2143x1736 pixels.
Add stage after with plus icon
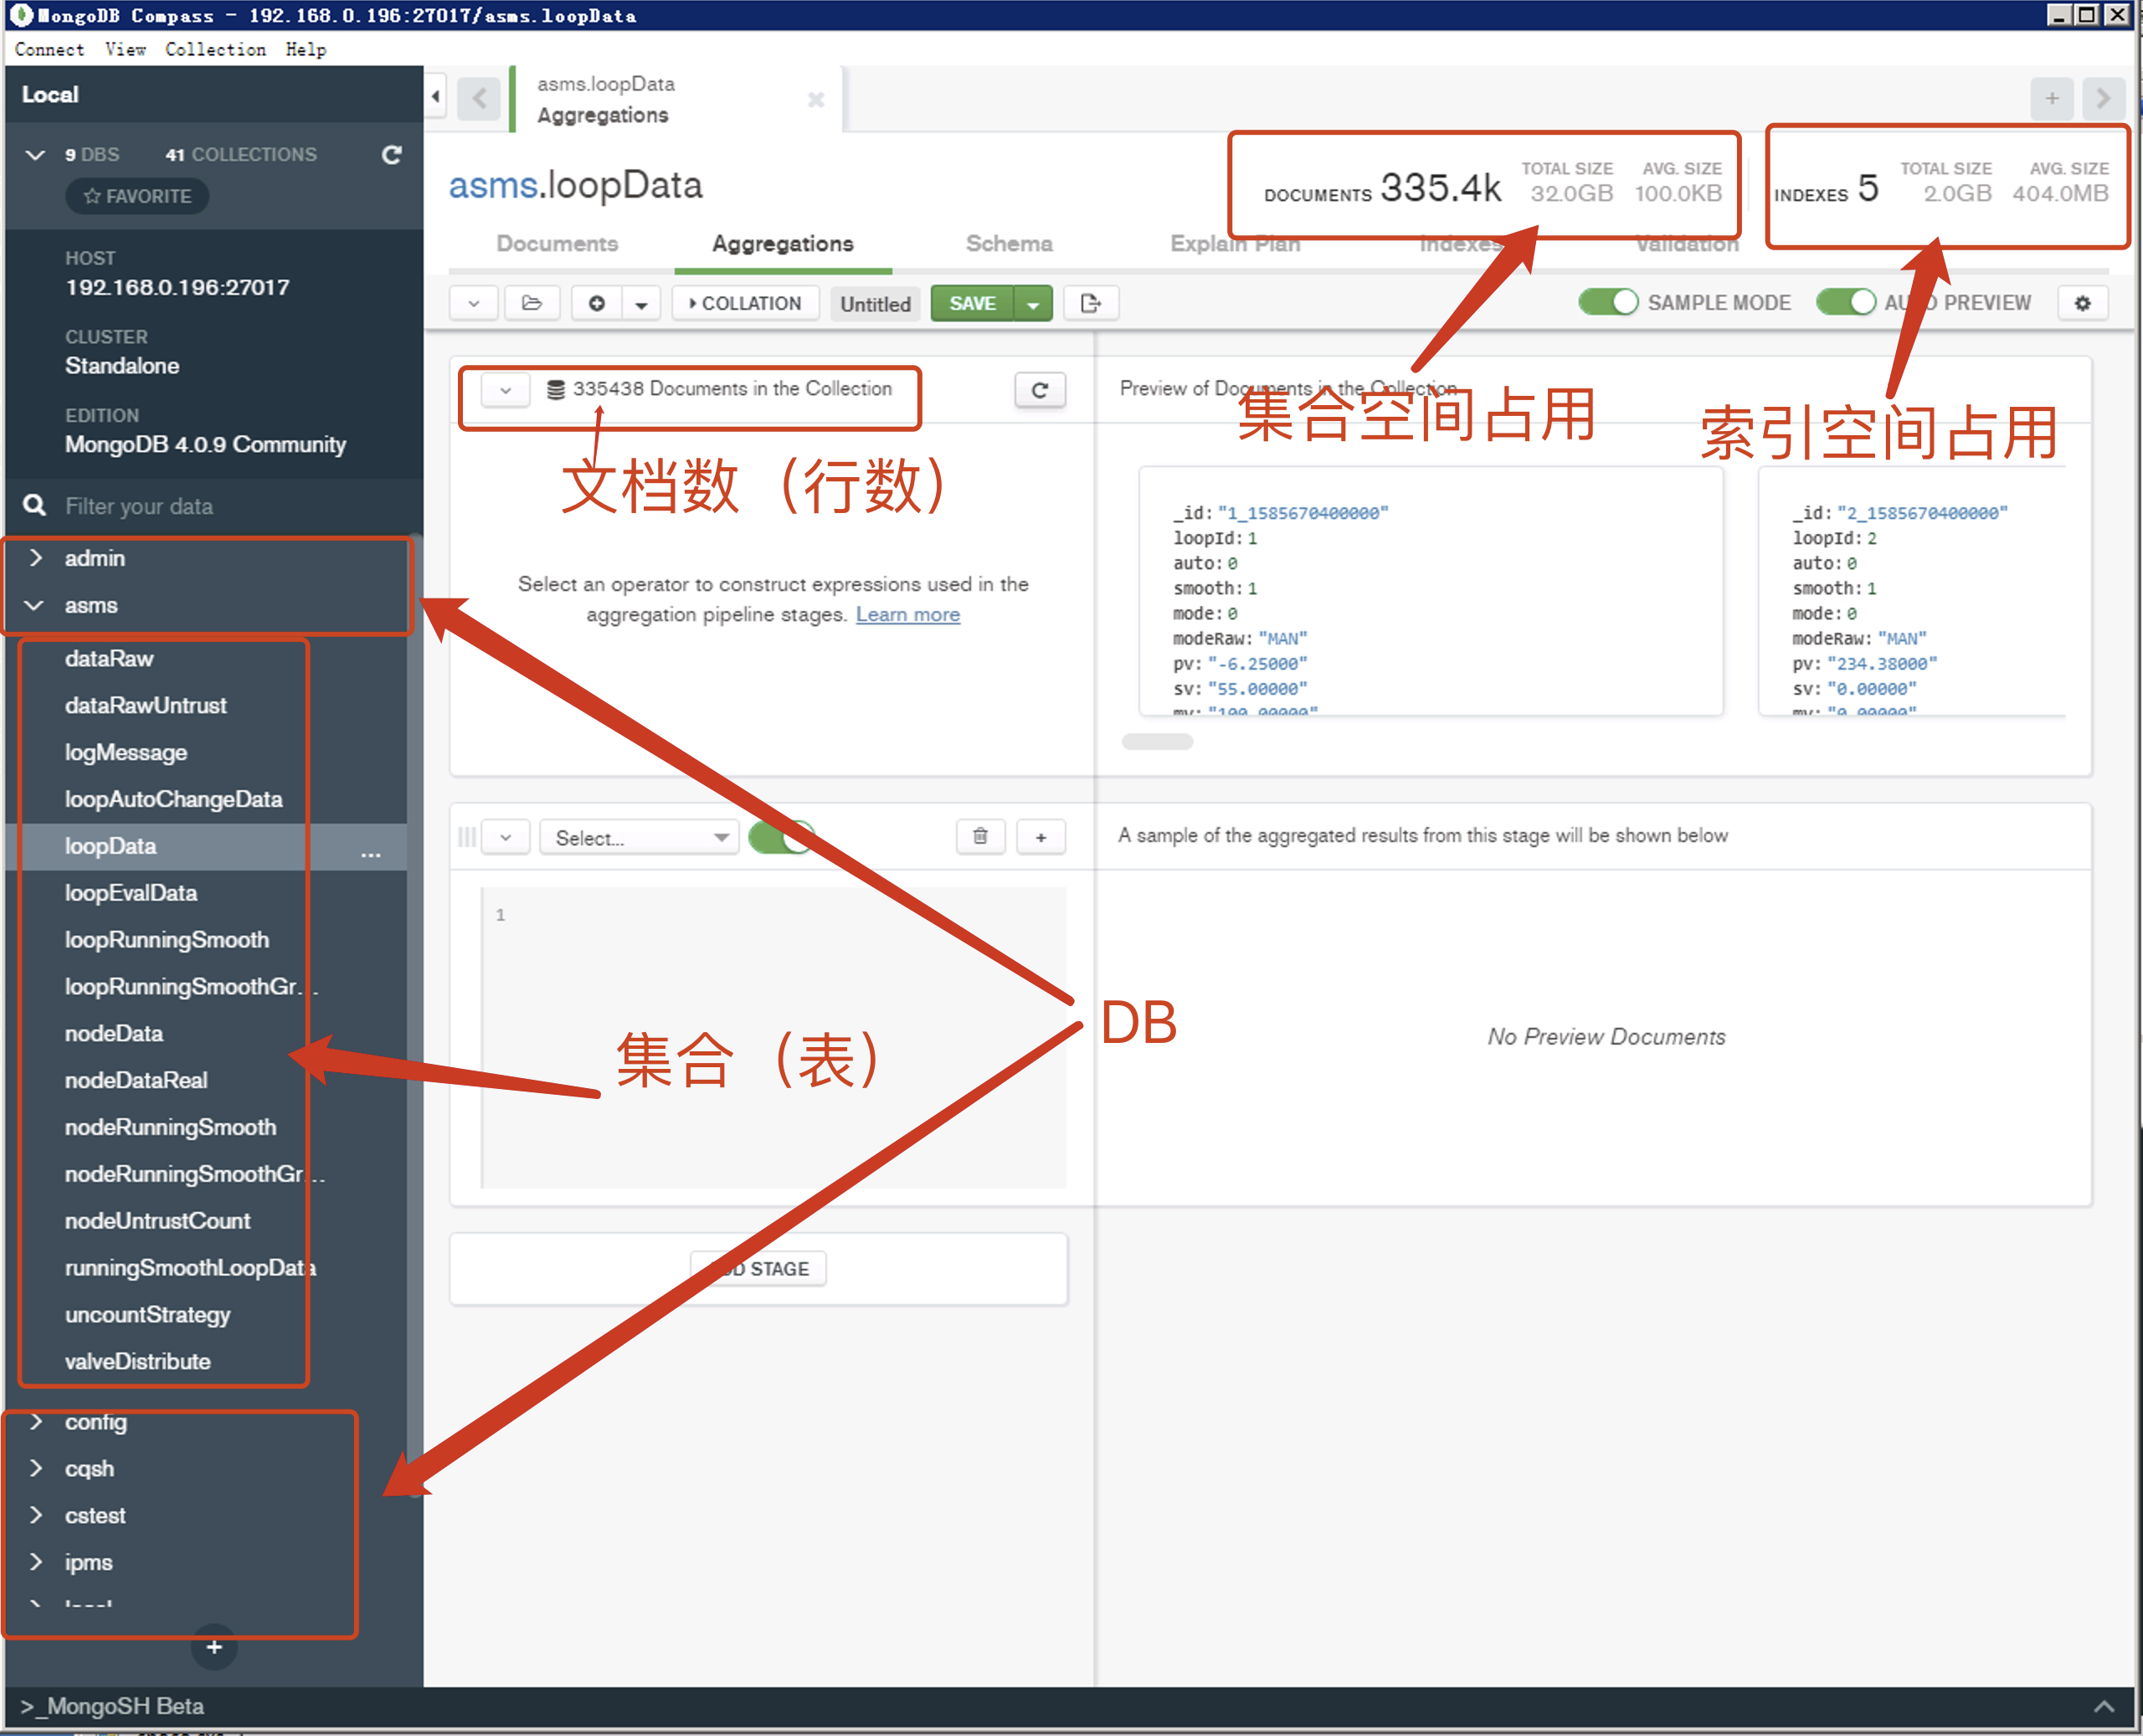click(x=1041, y=837)
